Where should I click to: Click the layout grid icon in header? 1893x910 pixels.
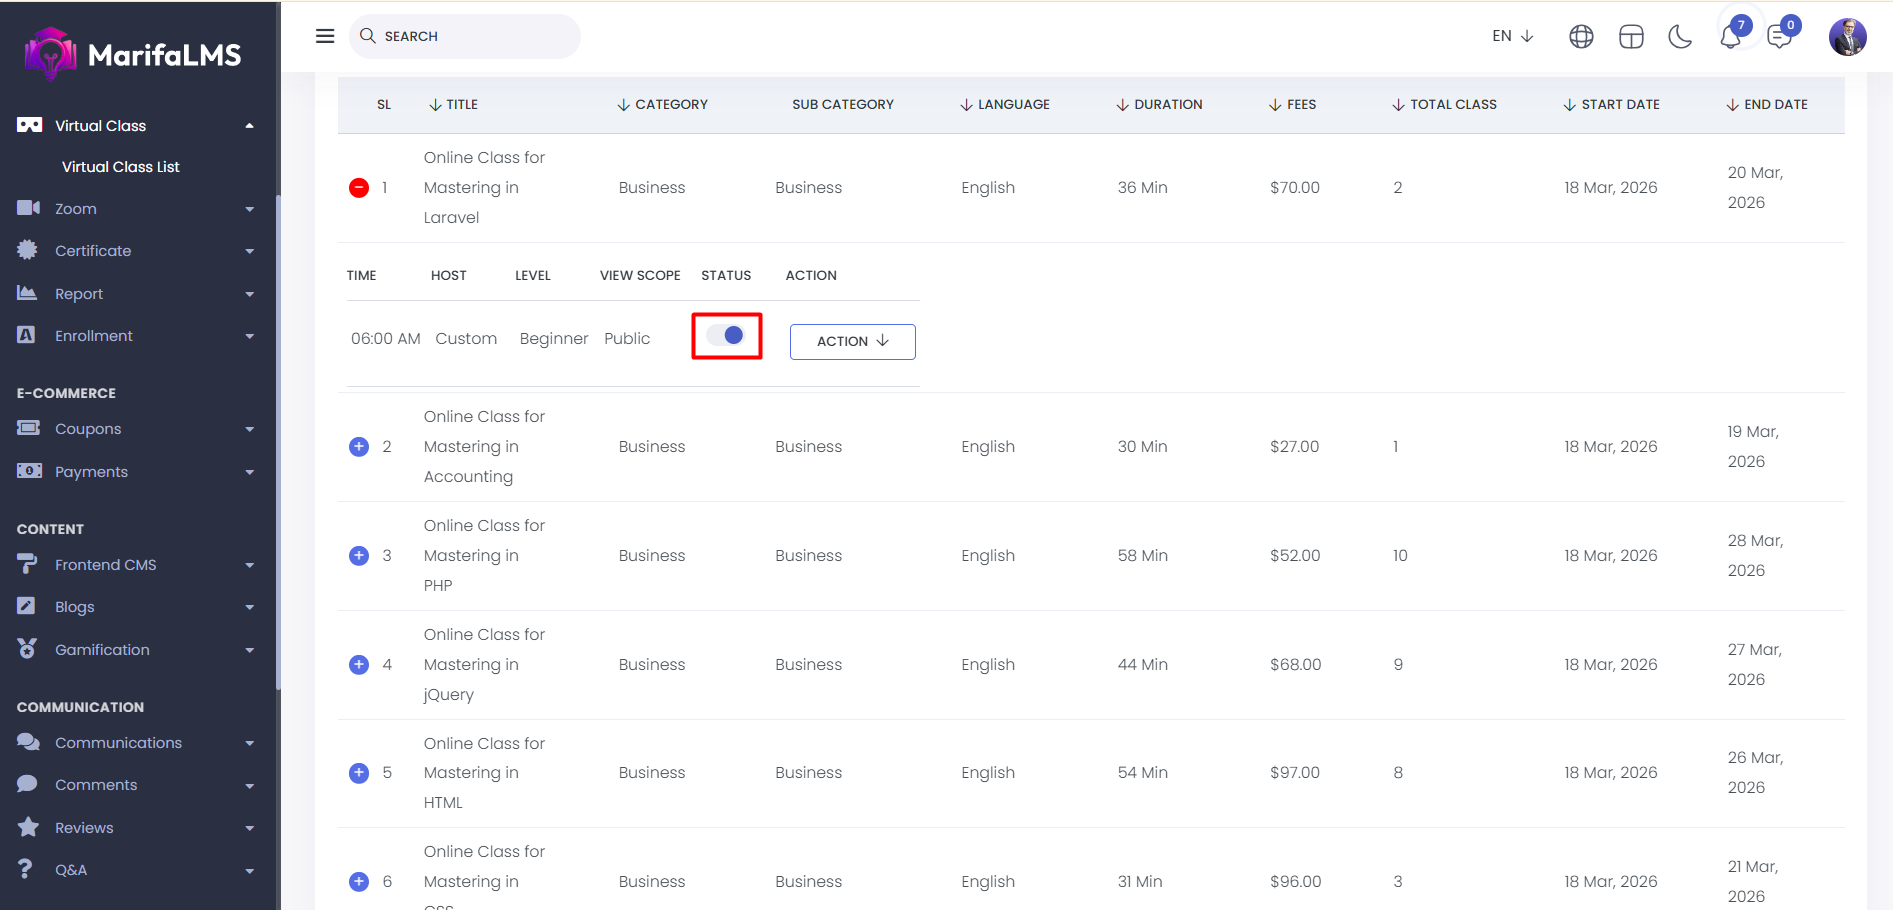click(x=1631, y=37)
